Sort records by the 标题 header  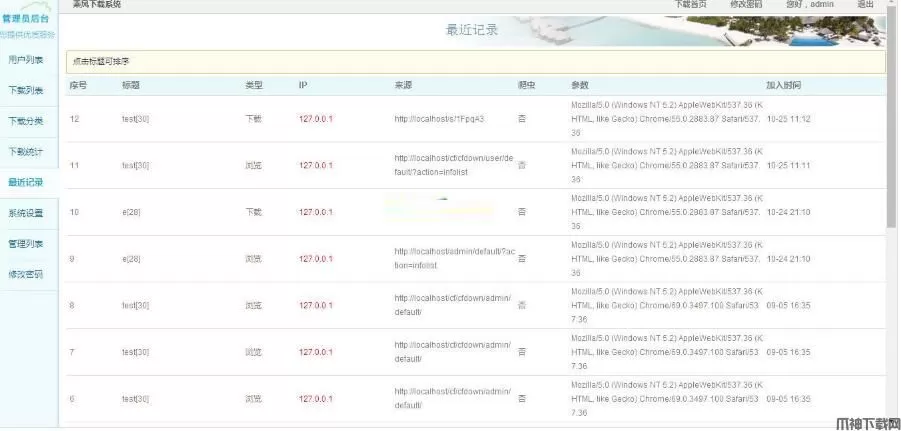131,85
